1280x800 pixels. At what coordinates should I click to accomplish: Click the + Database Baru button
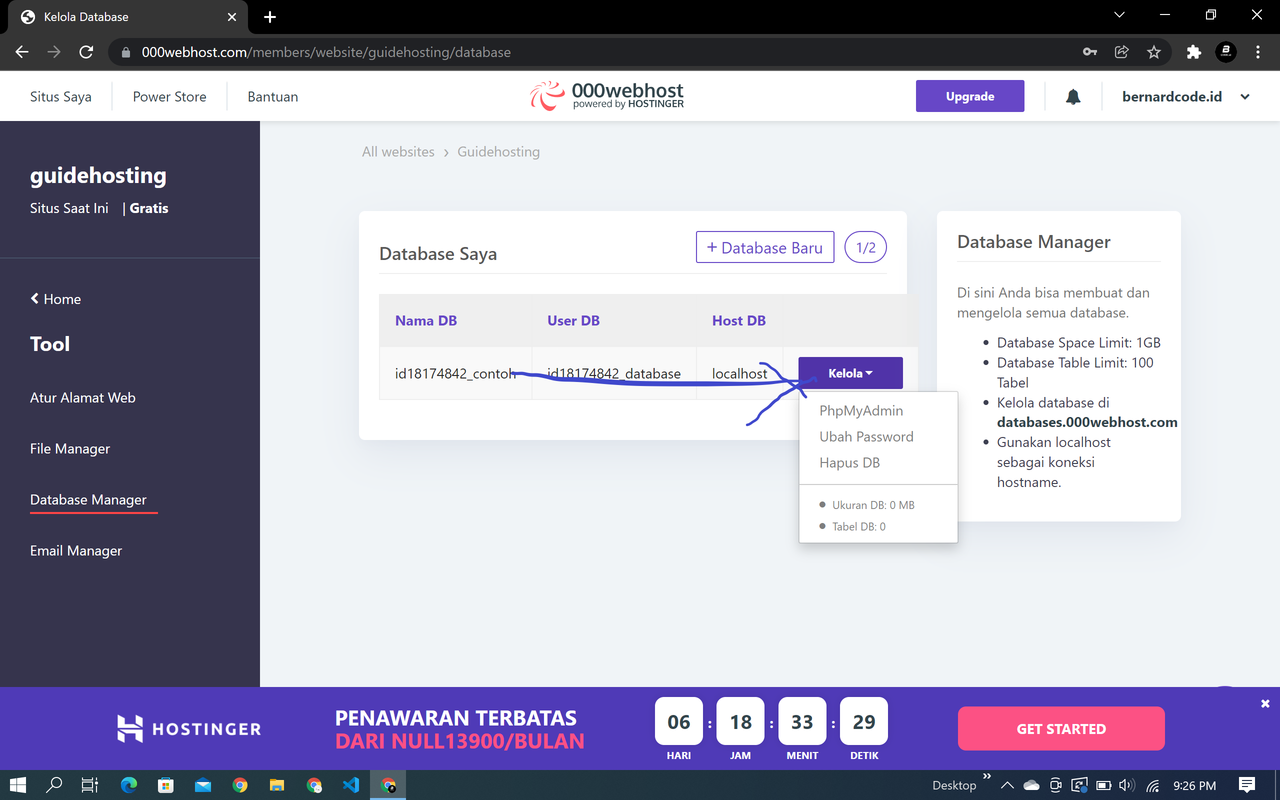pyautogui.click(x=765, y=248)
